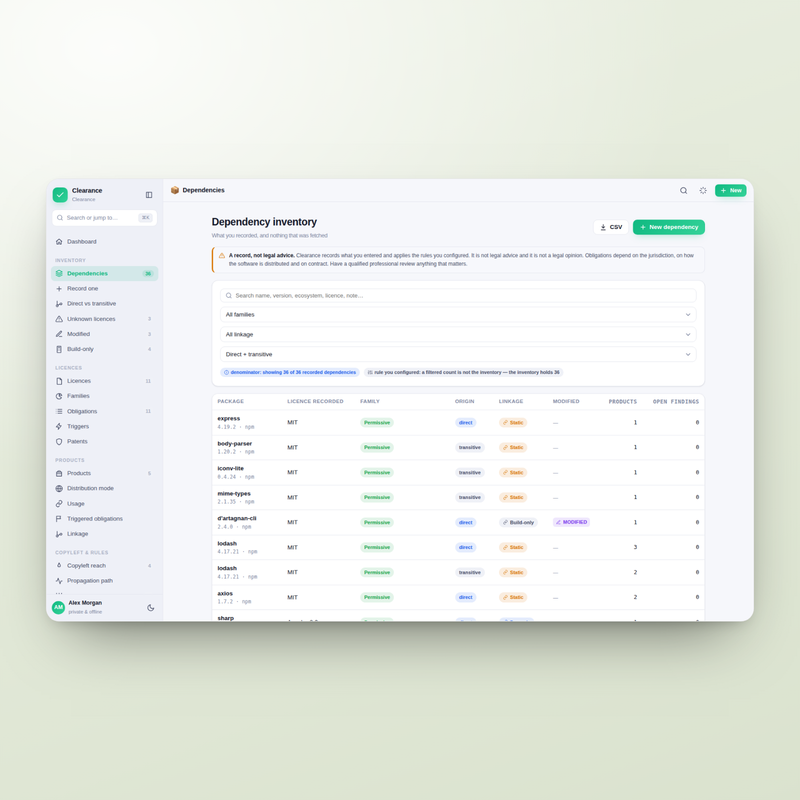Viewport: 800px width, 800px height.
Task: Open the d'artagnan-cli package row
Action: click(458, 522)
